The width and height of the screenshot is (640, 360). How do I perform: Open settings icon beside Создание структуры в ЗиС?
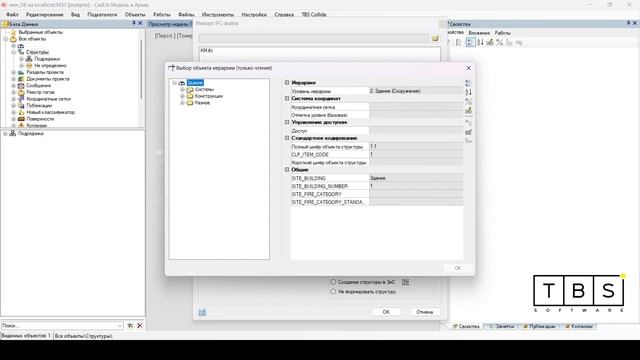pos(405,282)
